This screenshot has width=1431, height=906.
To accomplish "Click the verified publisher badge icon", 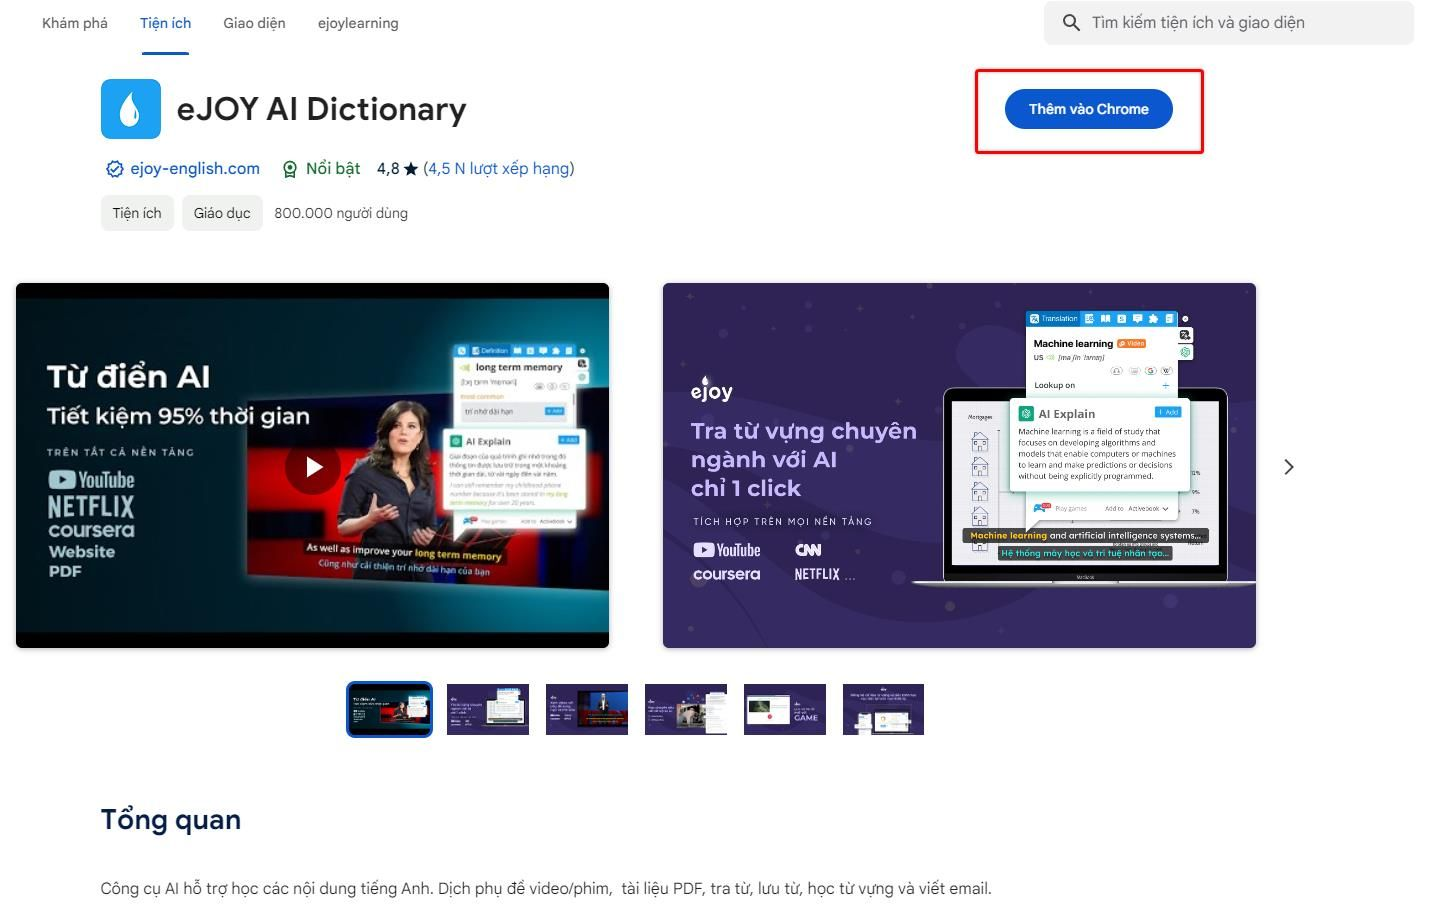I will pyautogui.click(x=115, y=169).
